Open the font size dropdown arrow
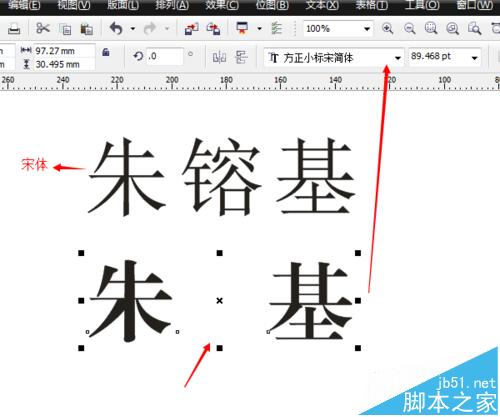 (474, 58)
